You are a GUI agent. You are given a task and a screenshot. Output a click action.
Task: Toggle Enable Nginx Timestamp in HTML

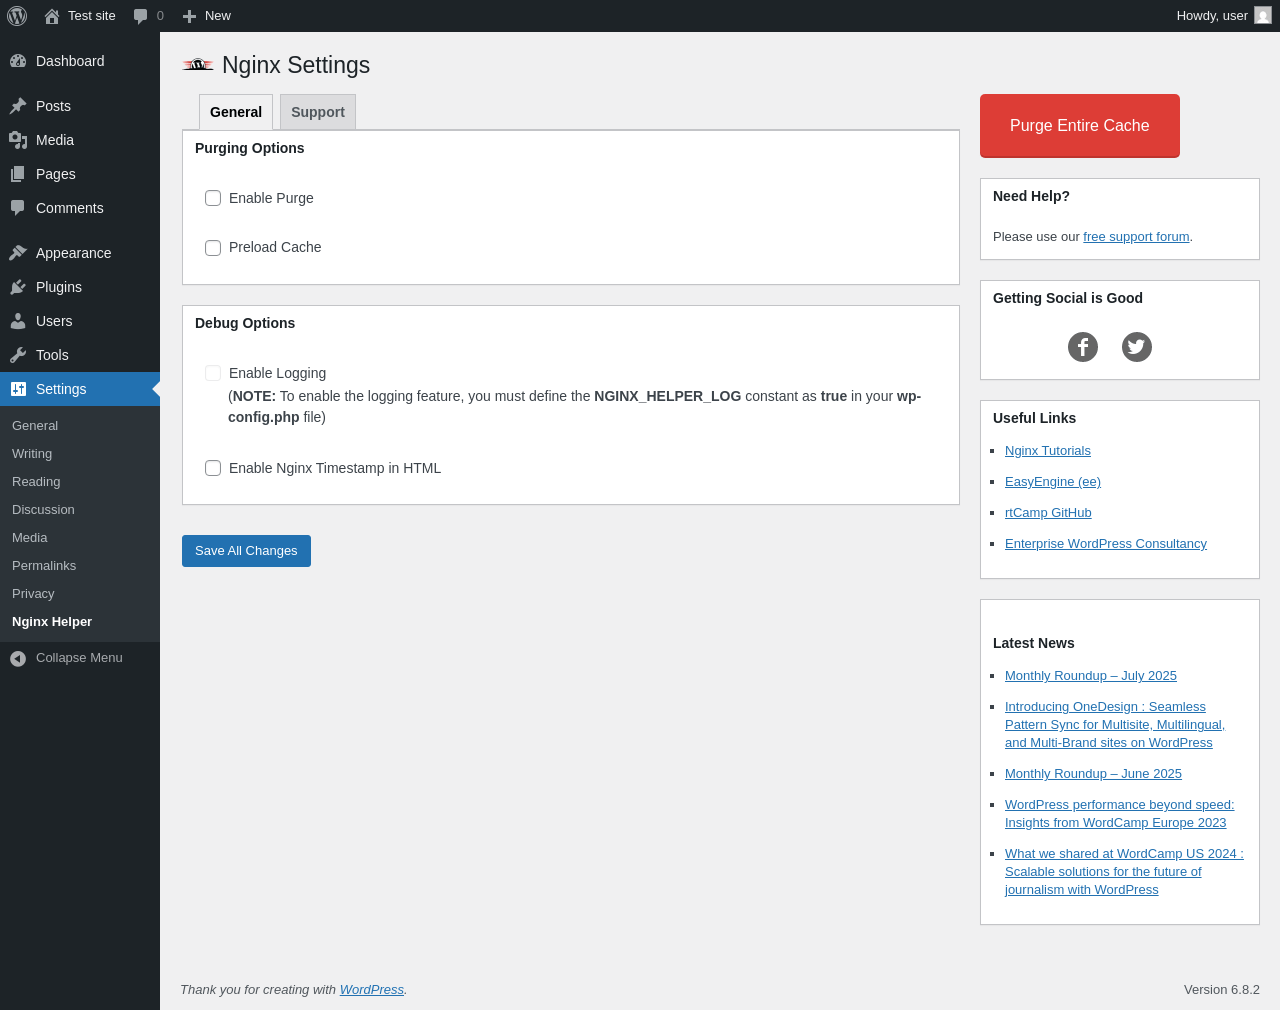coord(213,468)
